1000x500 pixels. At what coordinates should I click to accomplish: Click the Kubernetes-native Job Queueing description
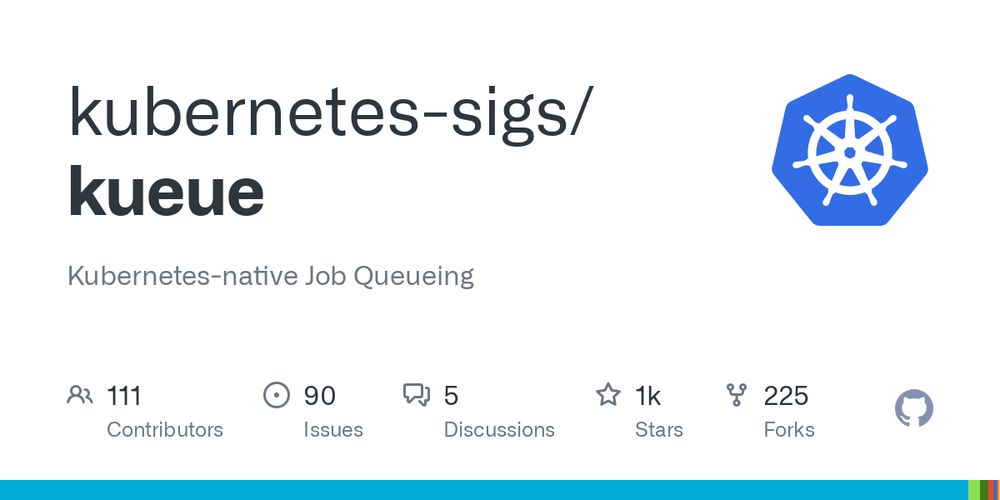[x=270, y=276]
